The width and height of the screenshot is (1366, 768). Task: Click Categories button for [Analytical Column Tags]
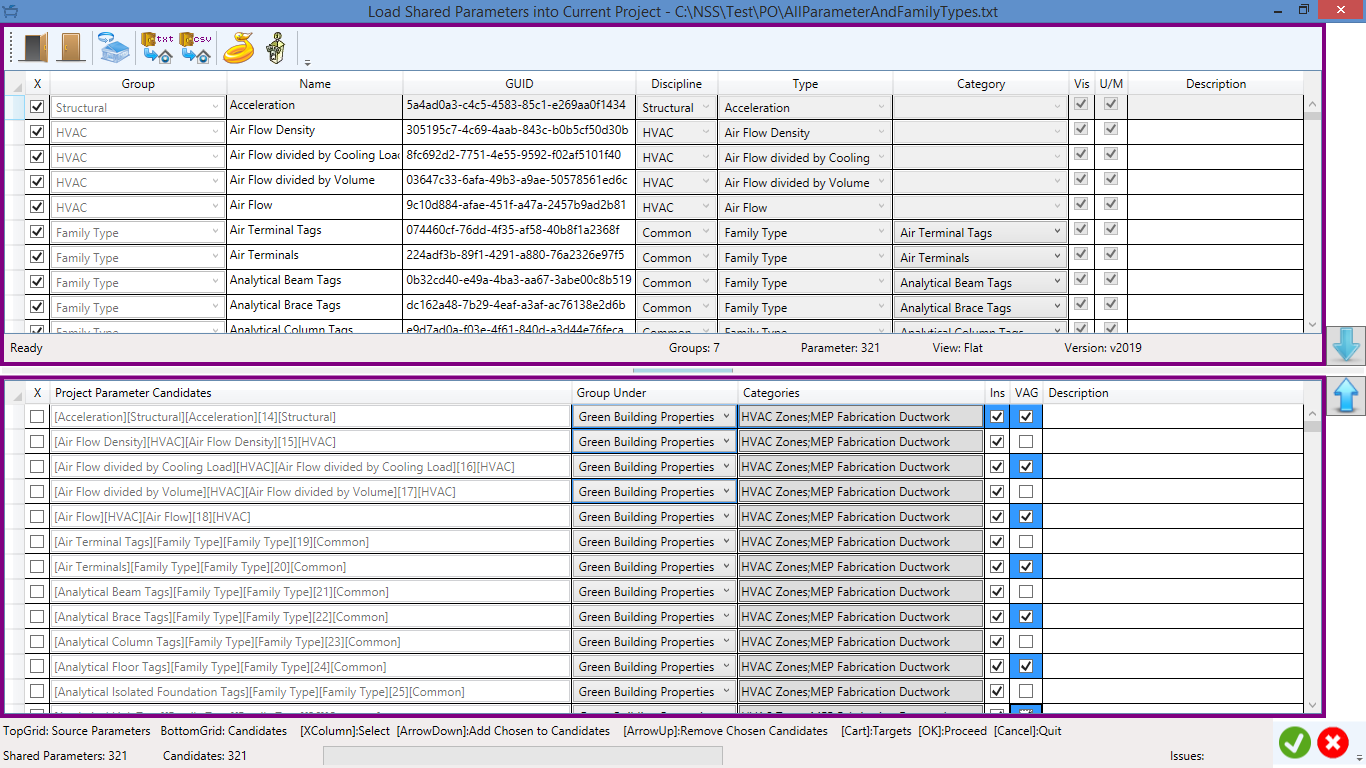point(861,641)
